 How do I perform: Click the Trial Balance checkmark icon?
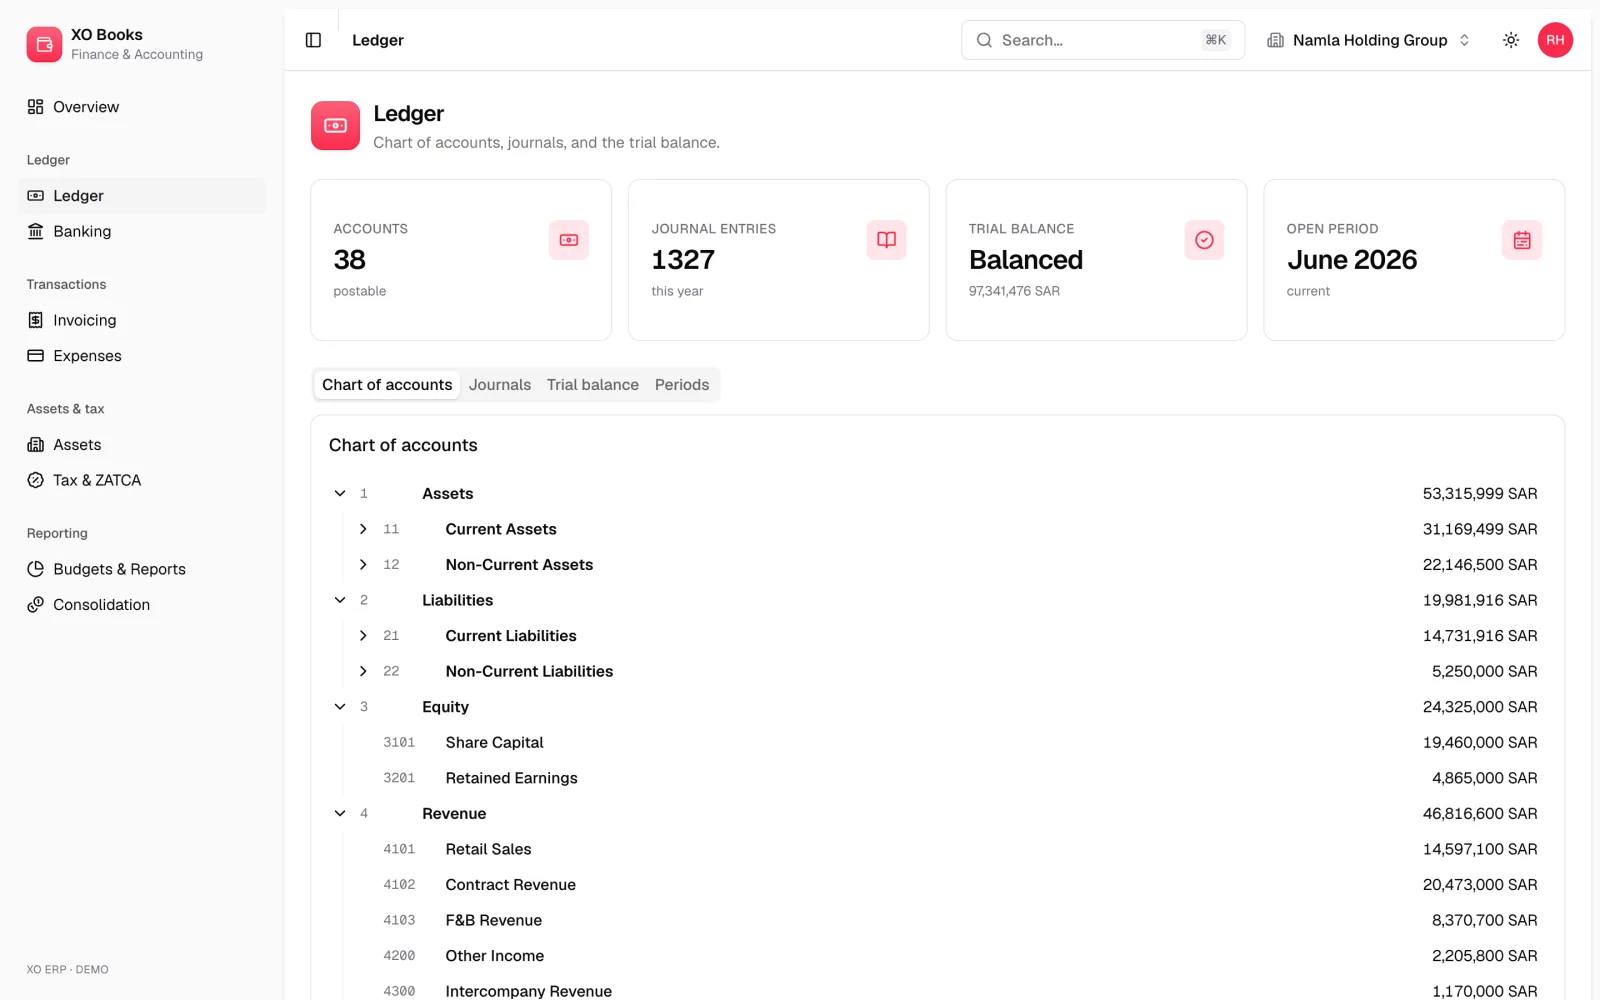pyautogui.click(x=1204, y=240)
